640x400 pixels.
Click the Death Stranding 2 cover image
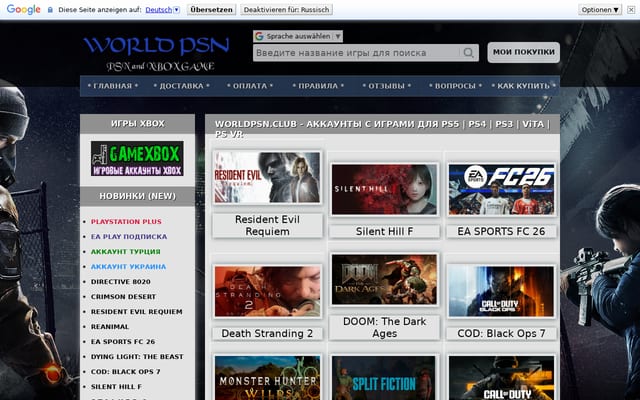pos(267,291)
